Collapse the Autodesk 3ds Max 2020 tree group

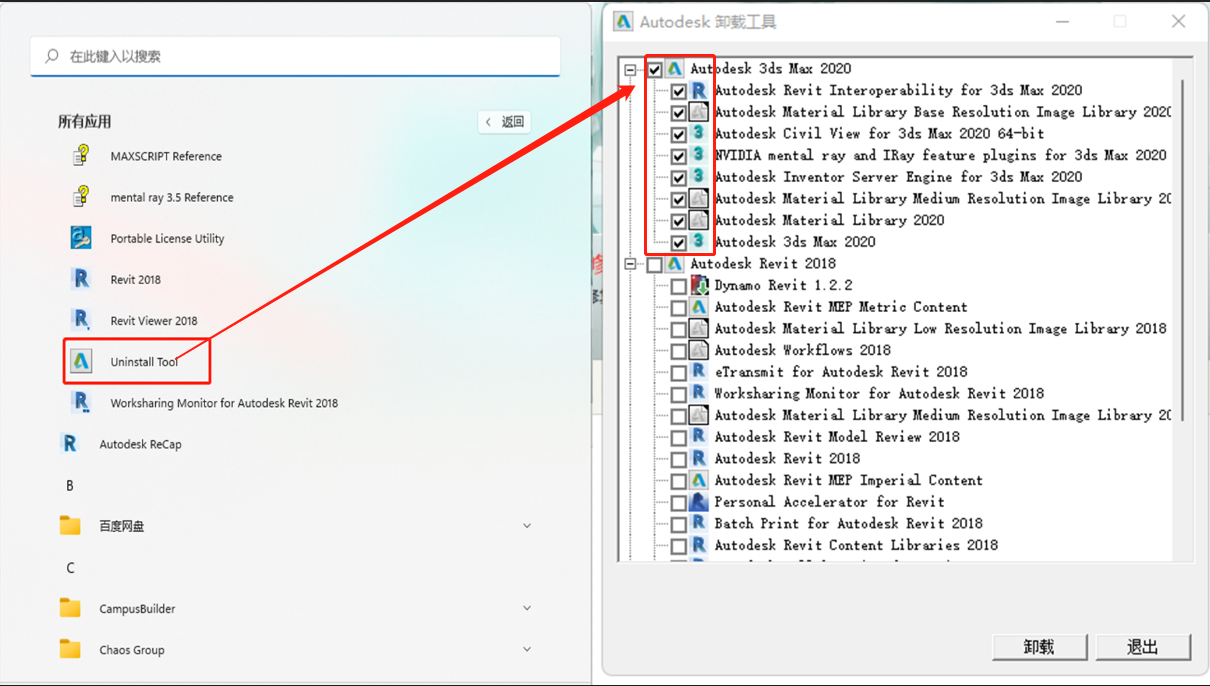click(630, 69)
